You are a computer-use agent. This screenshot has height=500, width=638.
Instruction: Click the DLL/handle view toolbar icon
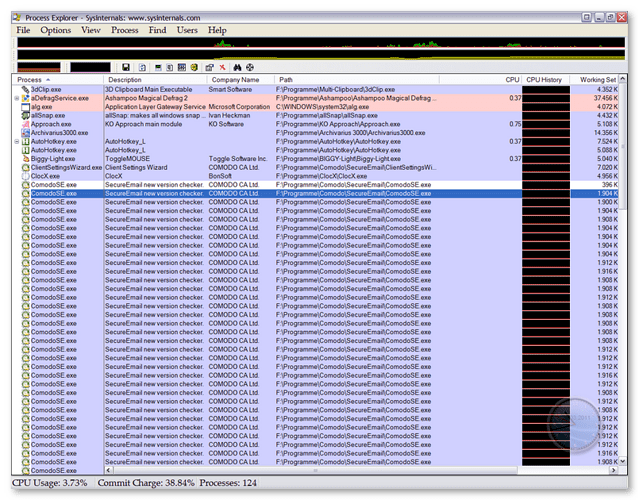[x=194, y=68]
